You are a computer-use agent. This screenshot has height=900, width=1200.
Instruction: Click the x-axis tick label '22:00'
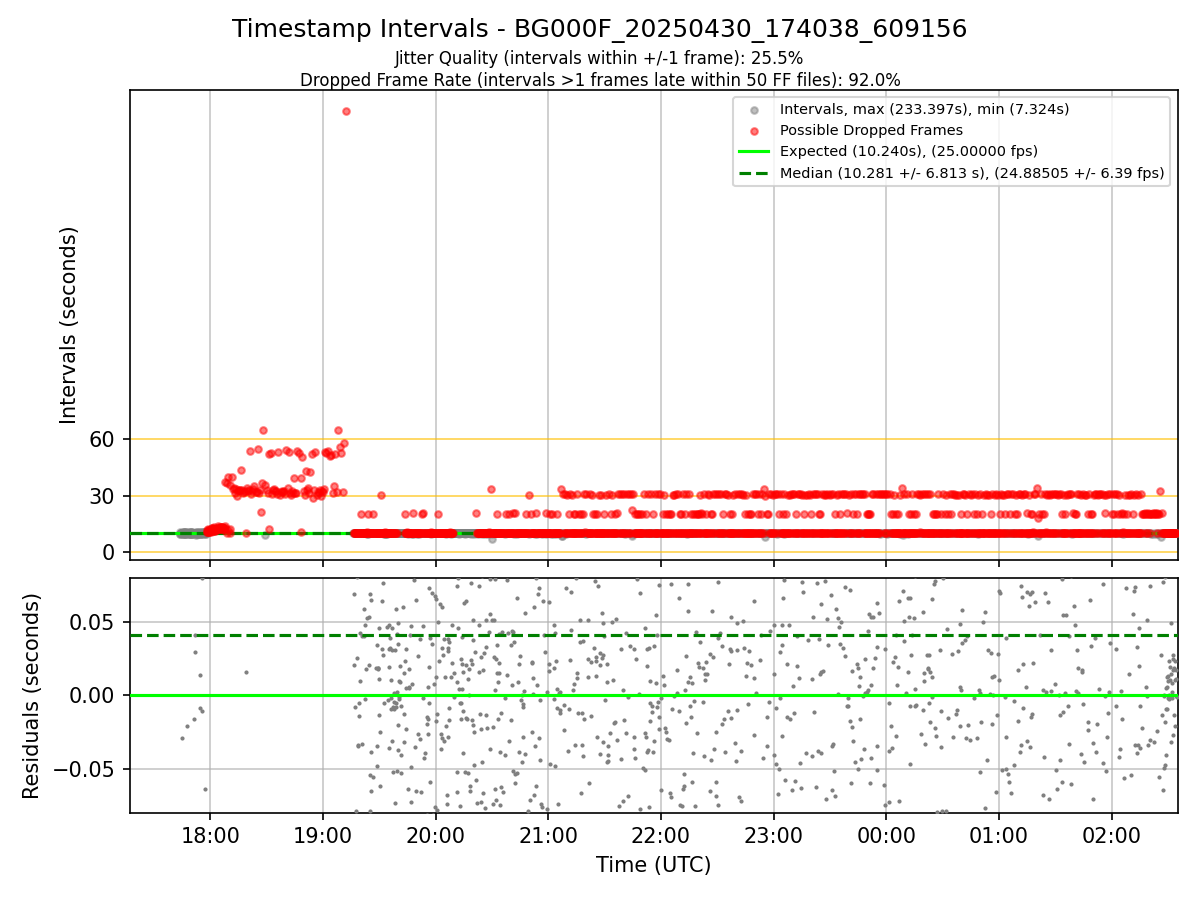[x=660, y=835]
